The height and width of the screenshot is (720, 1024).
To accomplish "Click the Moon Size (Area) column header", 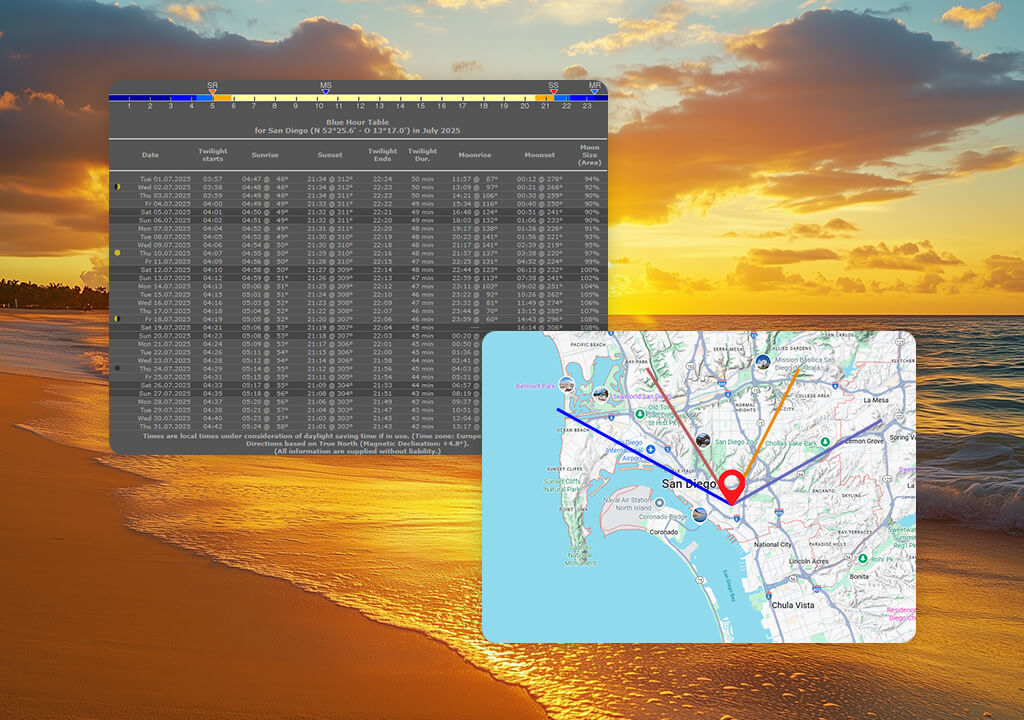I will pyautogui.click(x=590, y=155).
